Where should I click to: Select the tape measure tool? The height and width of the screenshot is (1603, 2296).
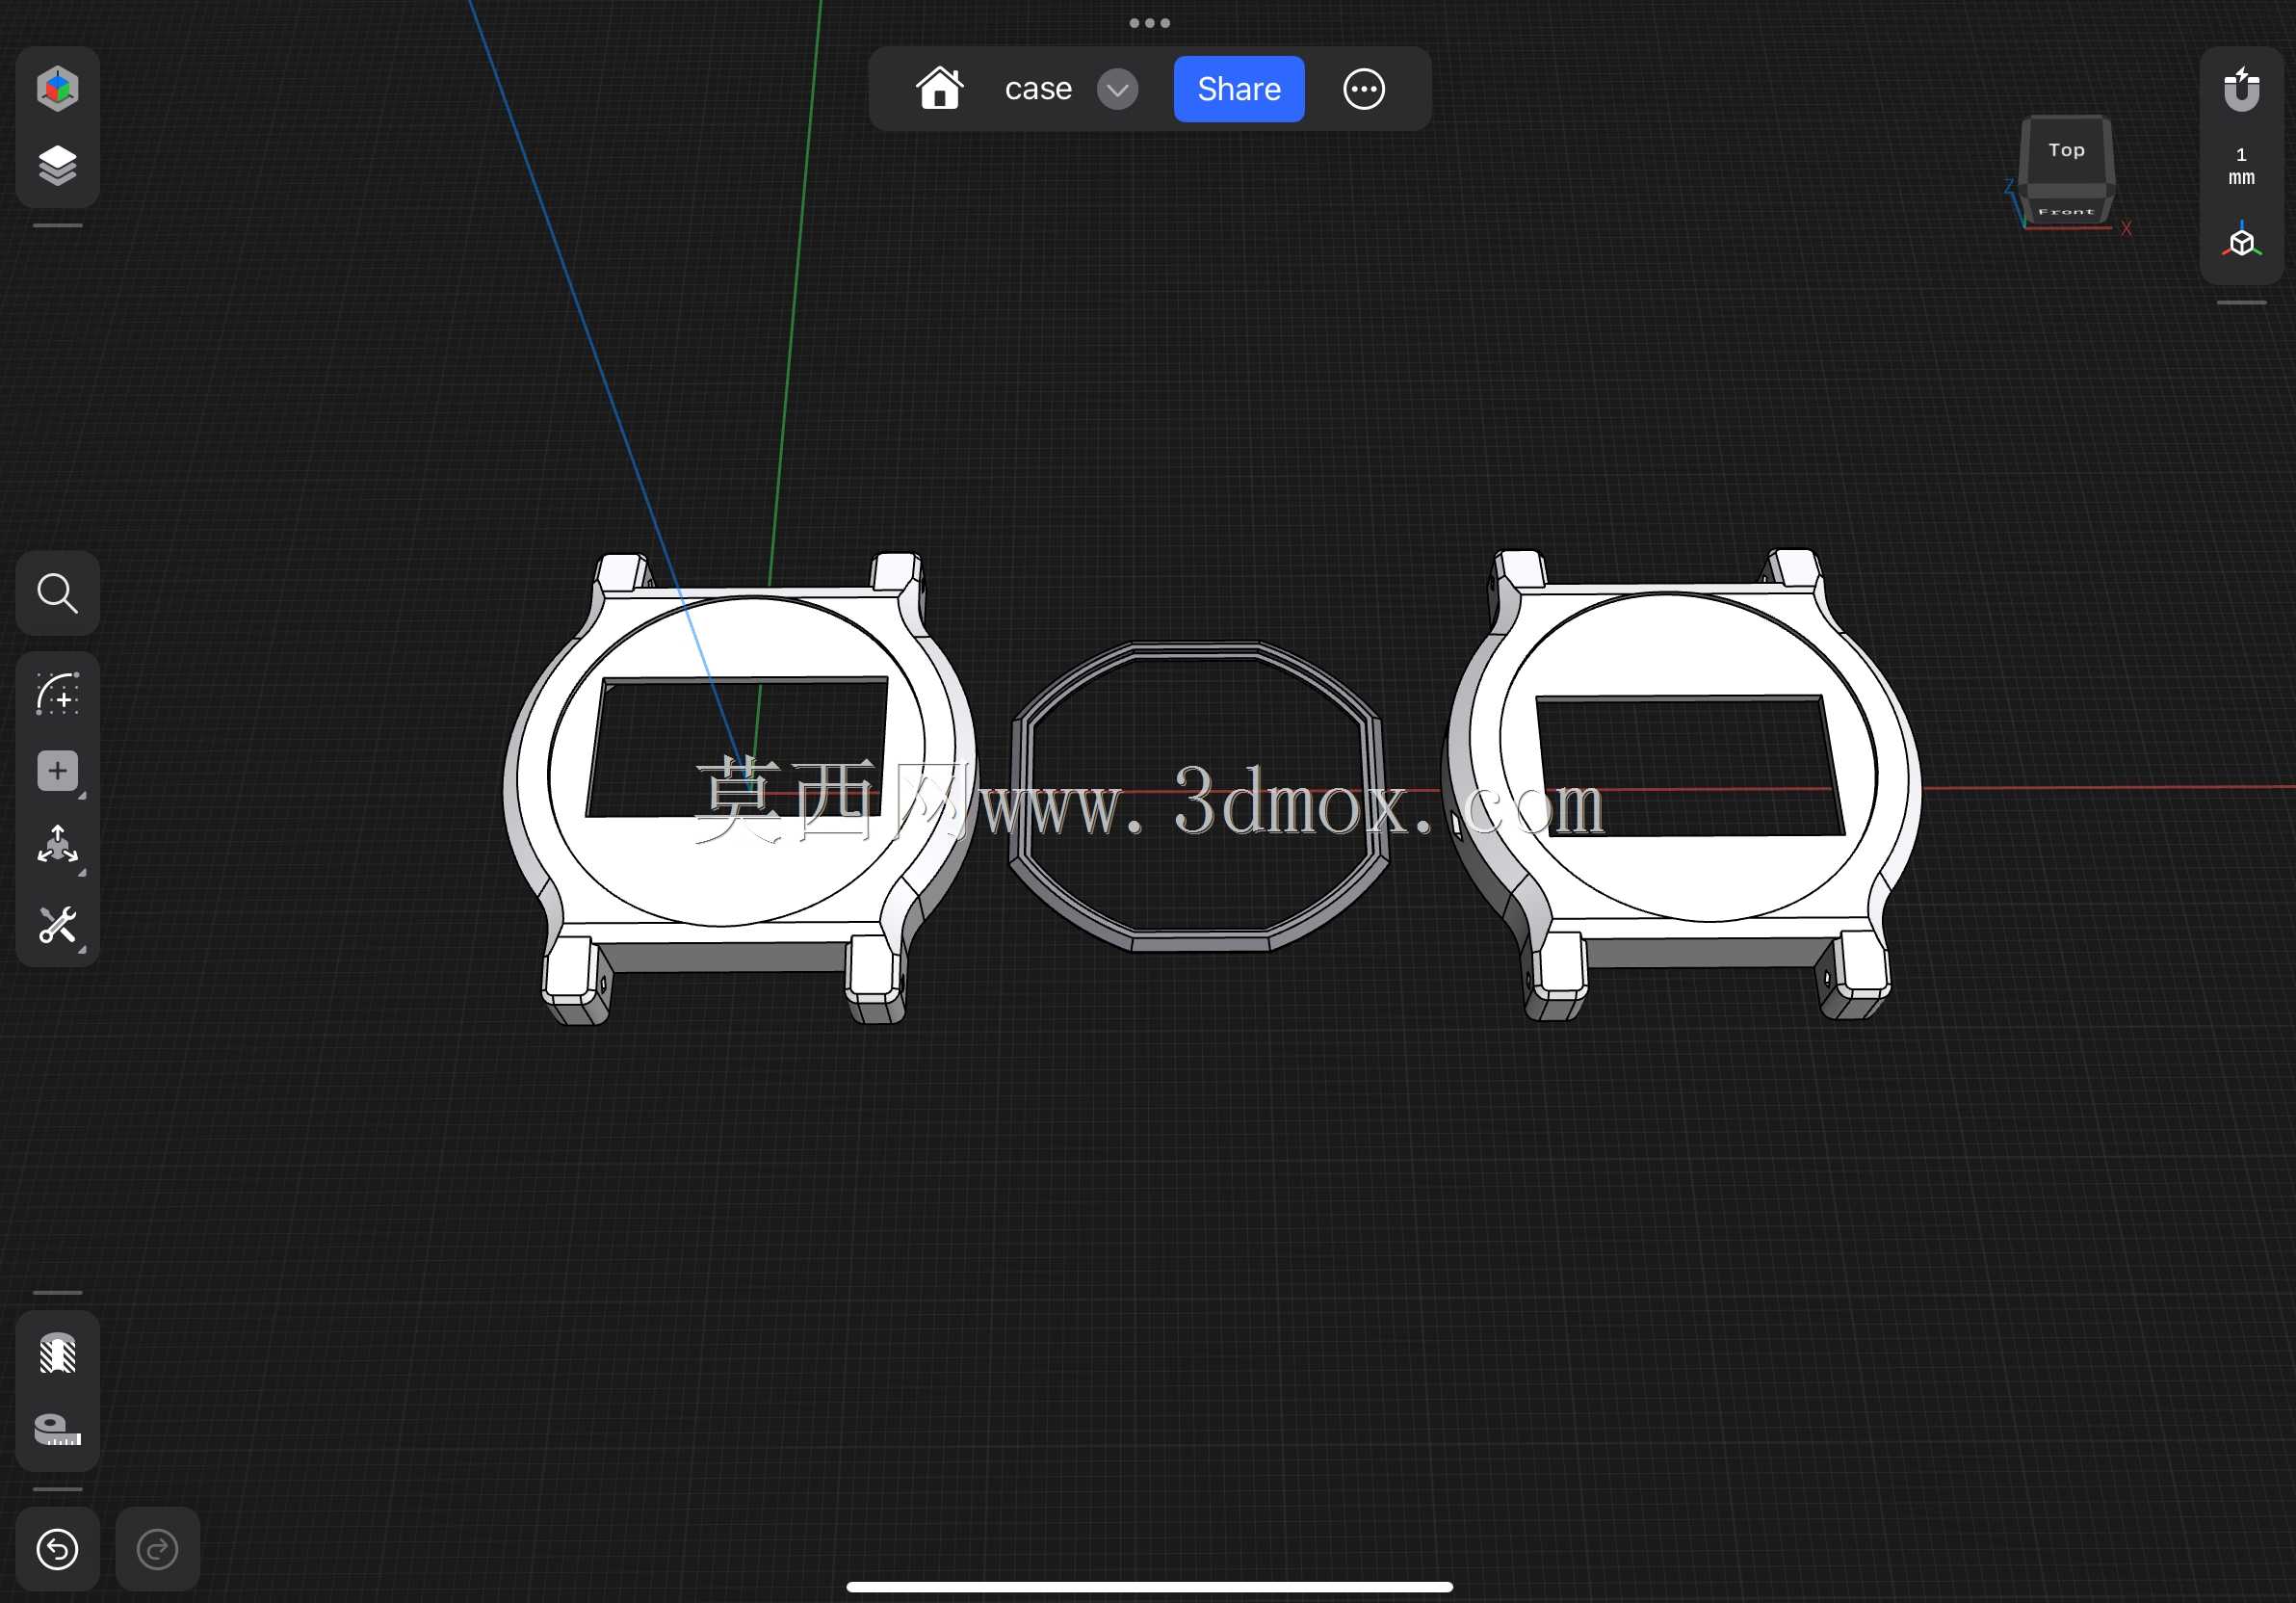pos(57,1430)
